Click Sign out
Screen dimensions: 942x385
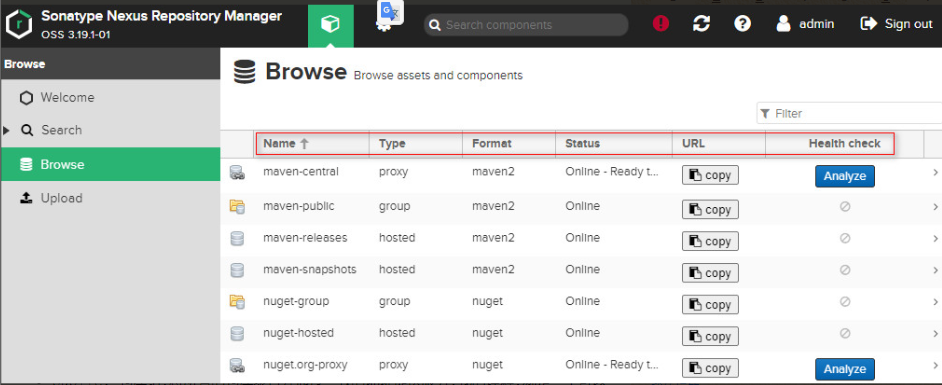point(896,23)
